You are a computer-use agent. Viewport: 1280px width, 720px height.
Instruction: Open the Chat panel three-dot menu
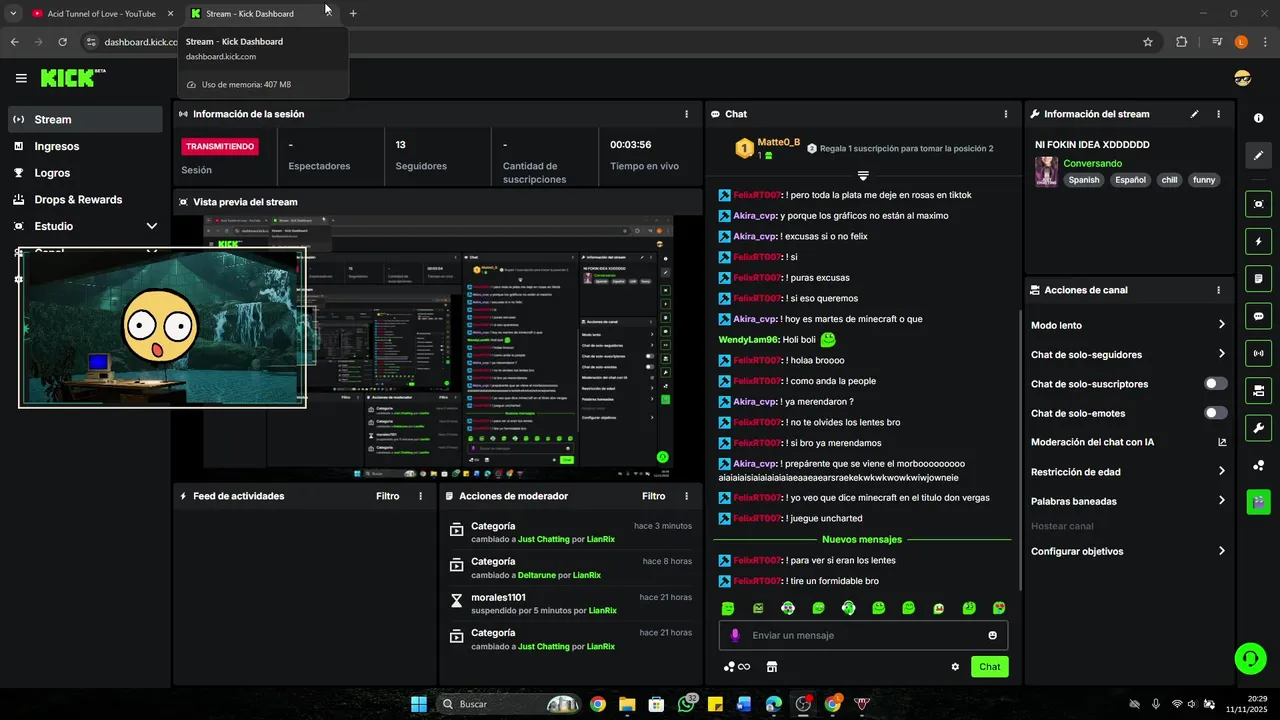[1006, 114]
